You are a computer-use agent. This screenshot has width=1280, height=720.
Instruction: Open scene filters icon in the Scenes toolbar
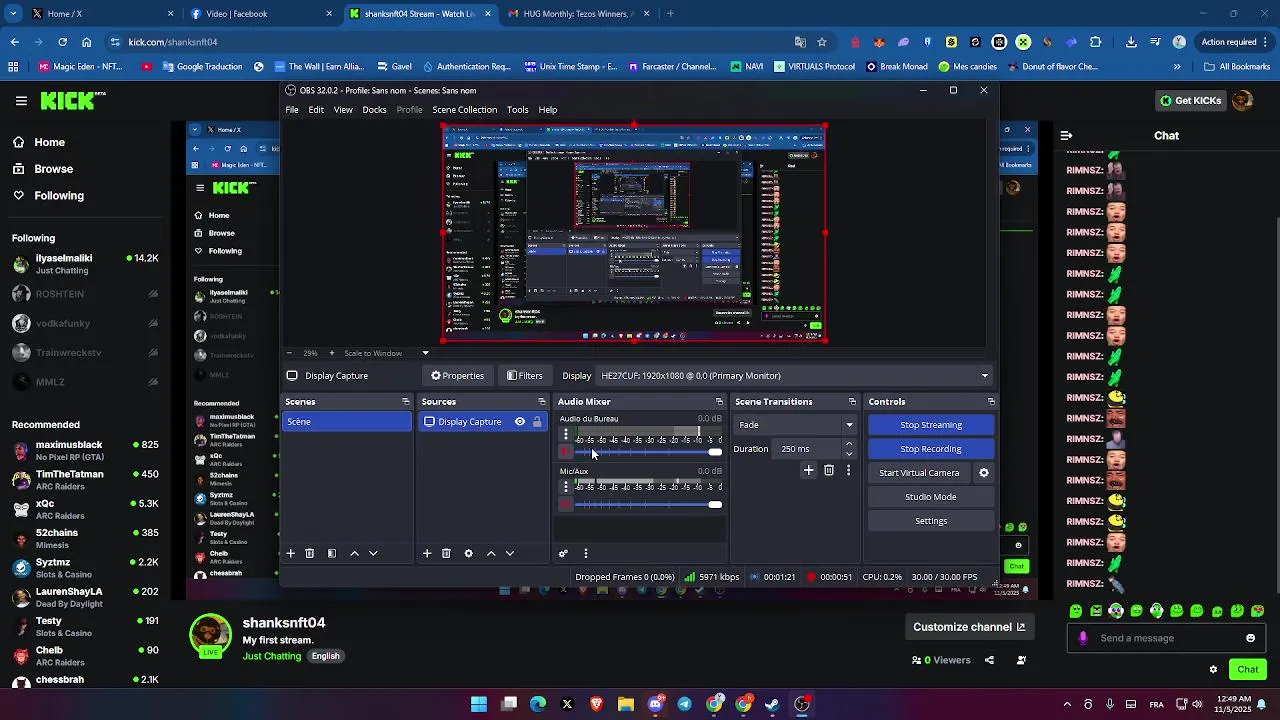point(332,553)
